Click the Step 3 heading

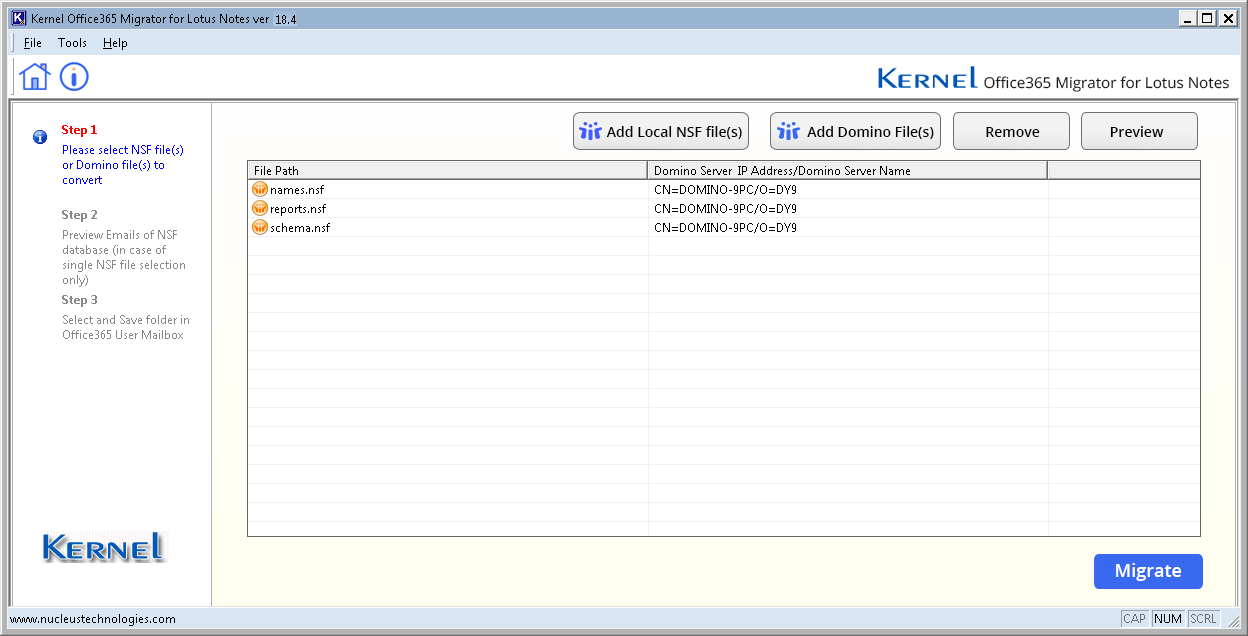[x=80, y=300]
